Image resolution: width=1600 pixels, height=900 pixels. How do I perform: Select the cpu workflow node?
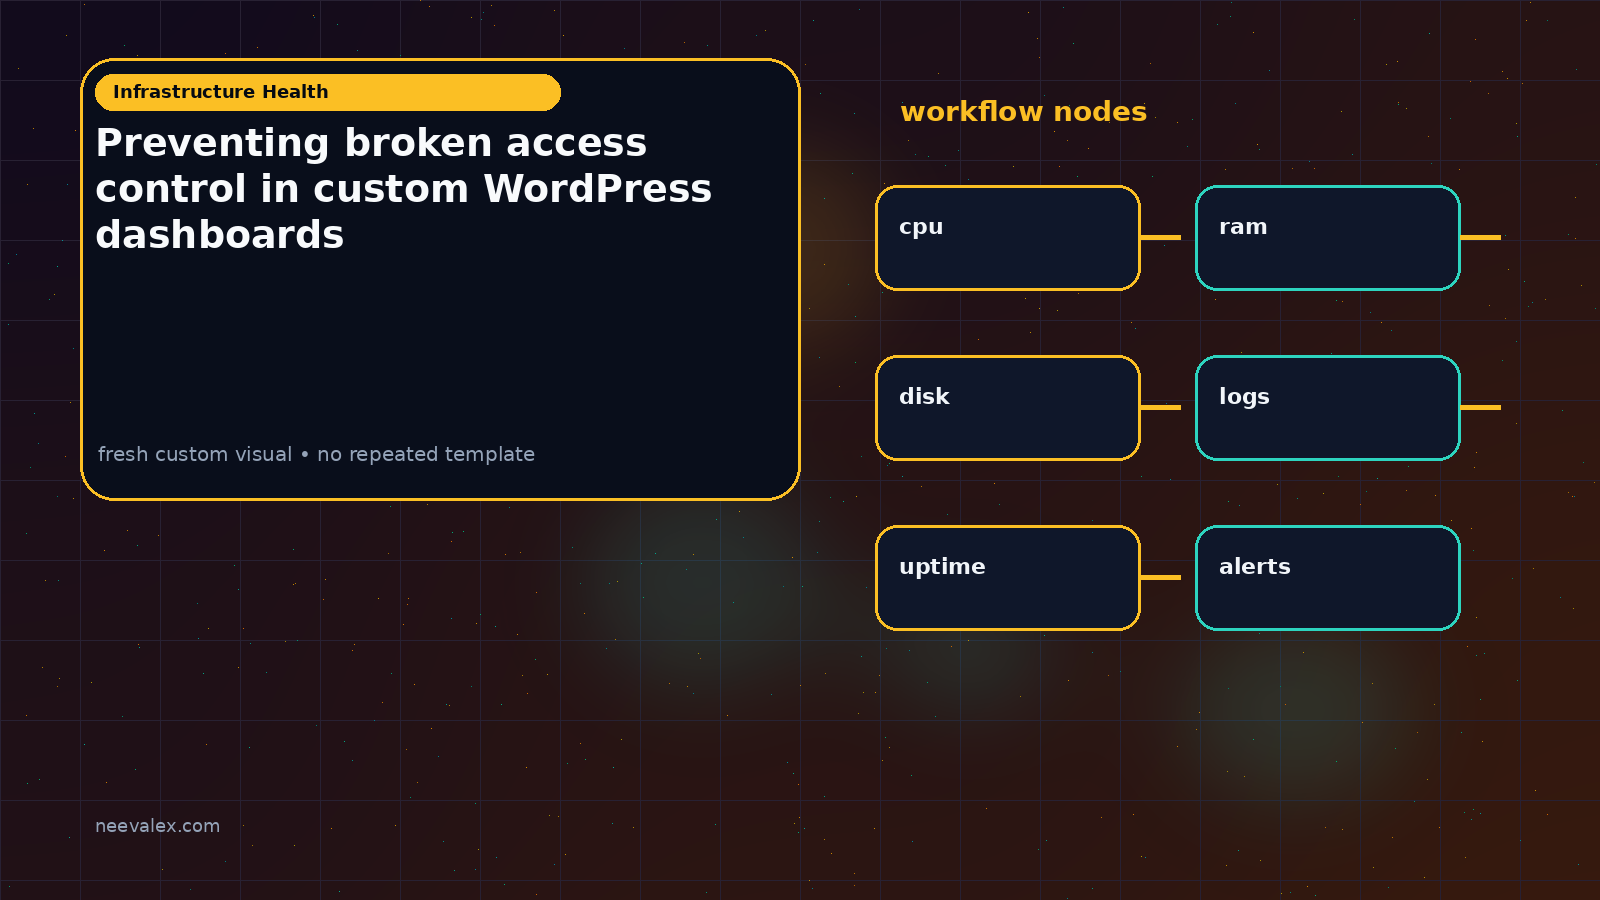[1008, 238]
